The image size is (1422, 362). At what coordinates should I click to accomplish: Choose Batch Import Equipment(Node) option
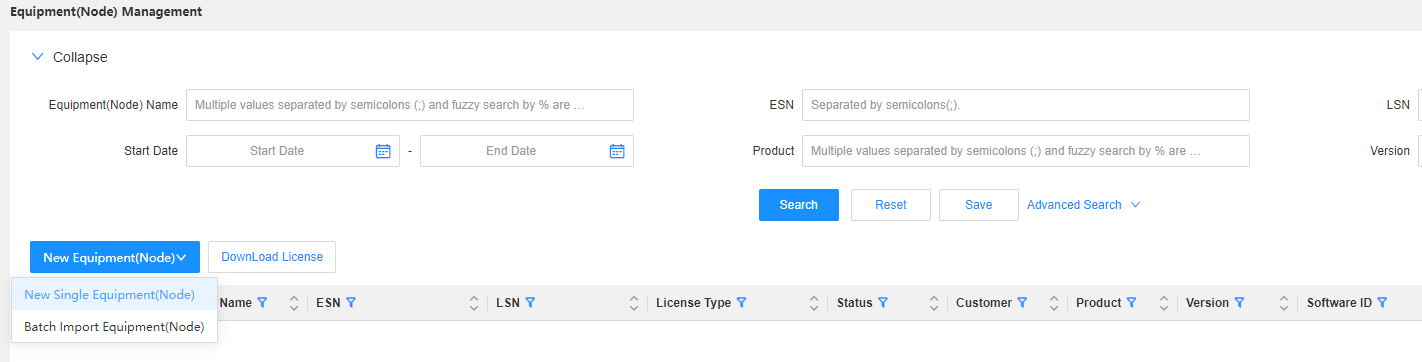click(x=114, y=326)
